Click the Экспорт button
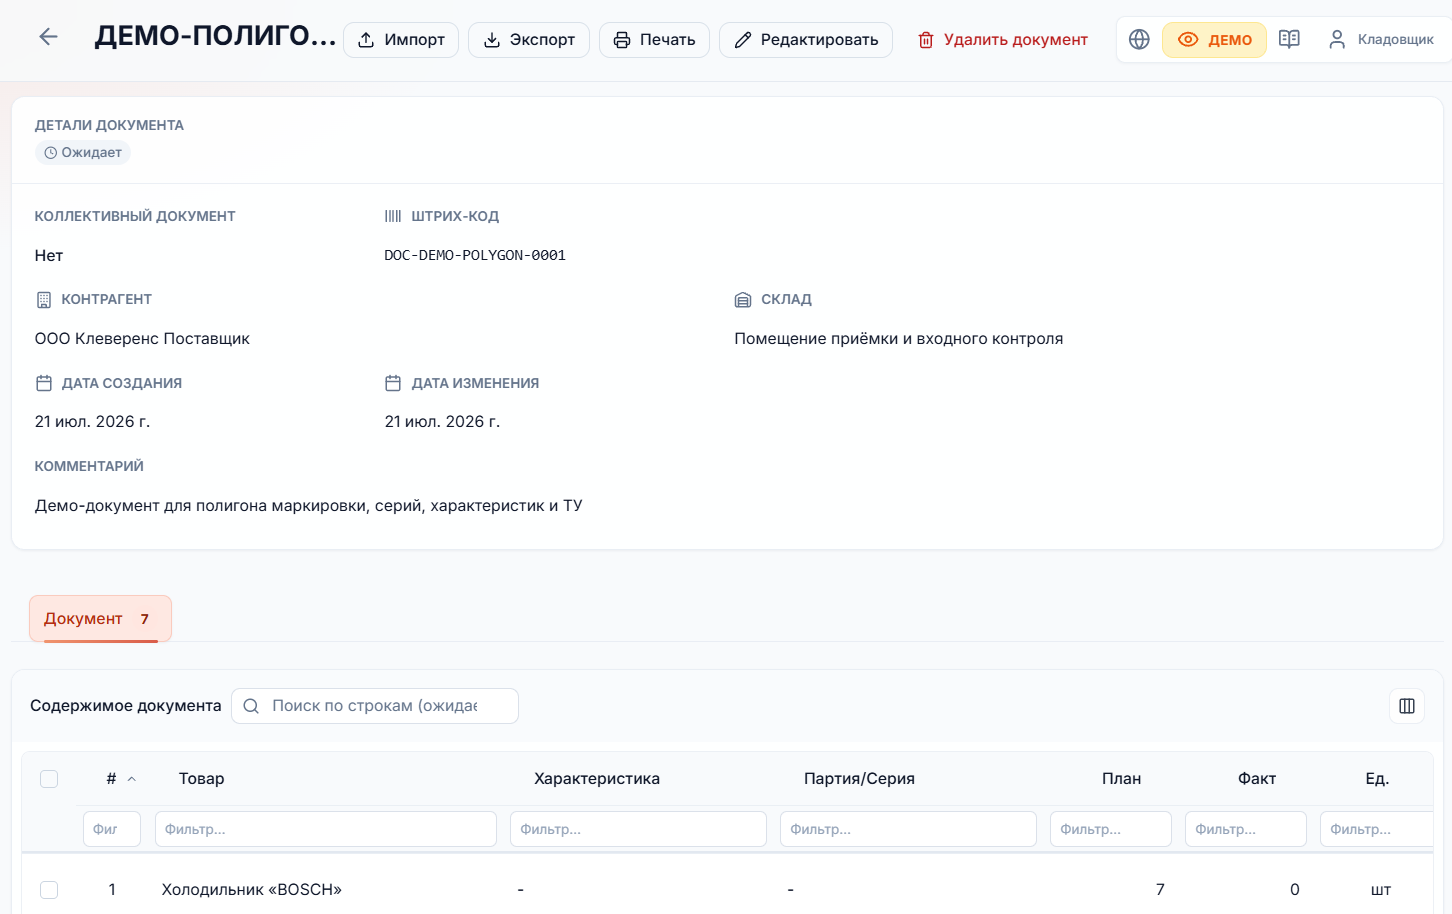The height and width of the screenshot is (914, 1452). [529, 40]
